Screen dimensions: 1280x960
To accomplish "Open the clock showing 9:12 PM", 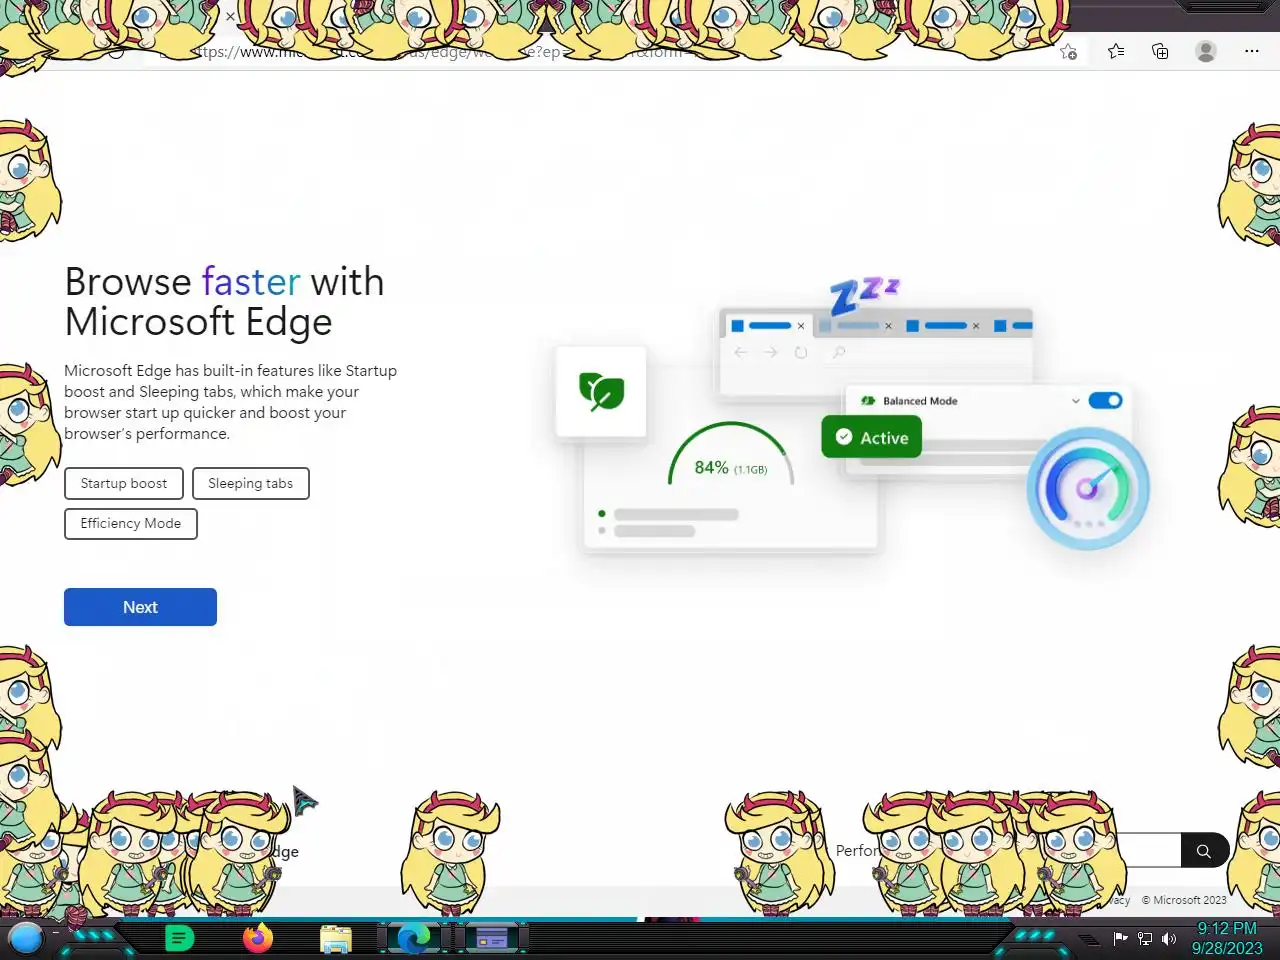I will click(x=1227, y=938).
